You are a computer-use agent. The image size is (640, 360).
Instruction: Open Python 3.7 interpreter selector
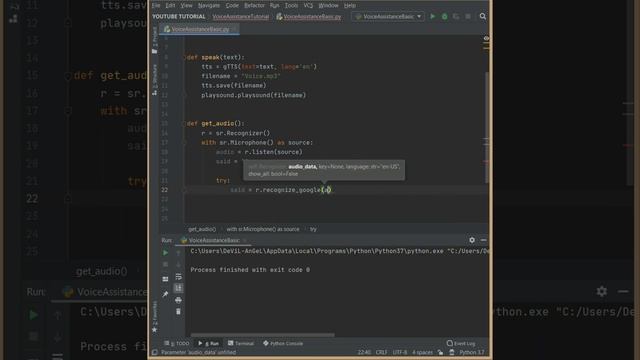click(x=471, y=352)
